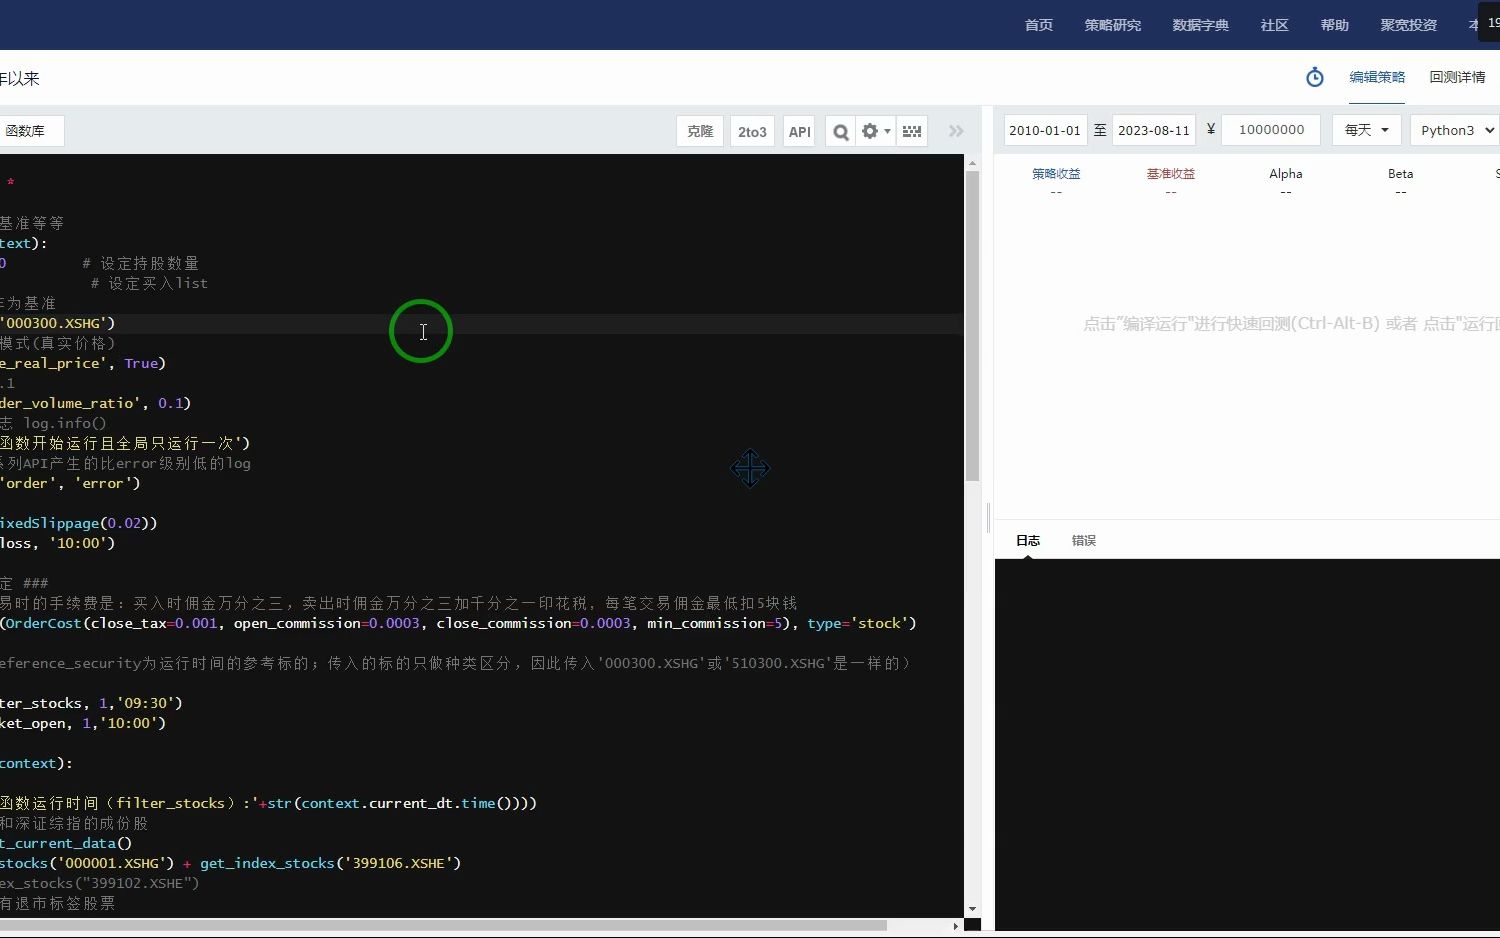The height and width of the screenshot is (938, 1500).
Task: Open the 聚宽投资 menu
Action: (1409, 25)
